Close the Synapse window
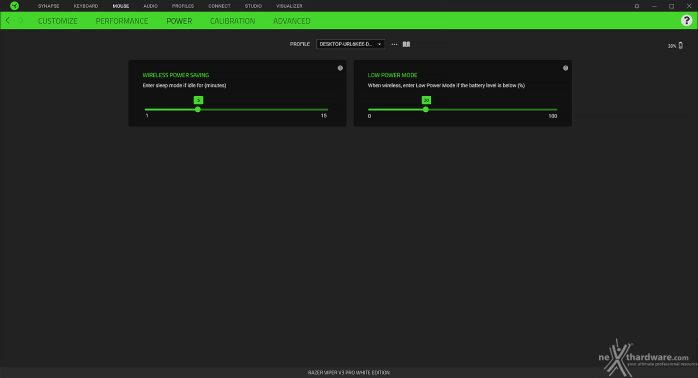This screenshot has width=698, height=378. (x=689, y=6)
